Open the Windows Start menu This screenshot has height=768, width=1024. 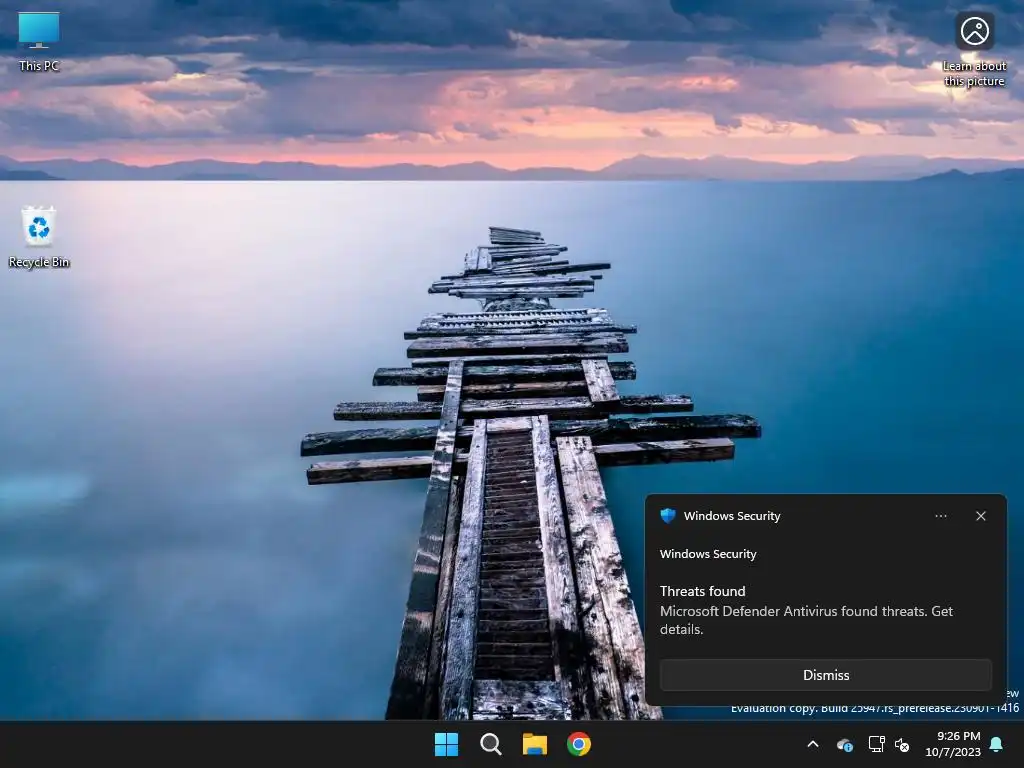[x=447, y=744]
